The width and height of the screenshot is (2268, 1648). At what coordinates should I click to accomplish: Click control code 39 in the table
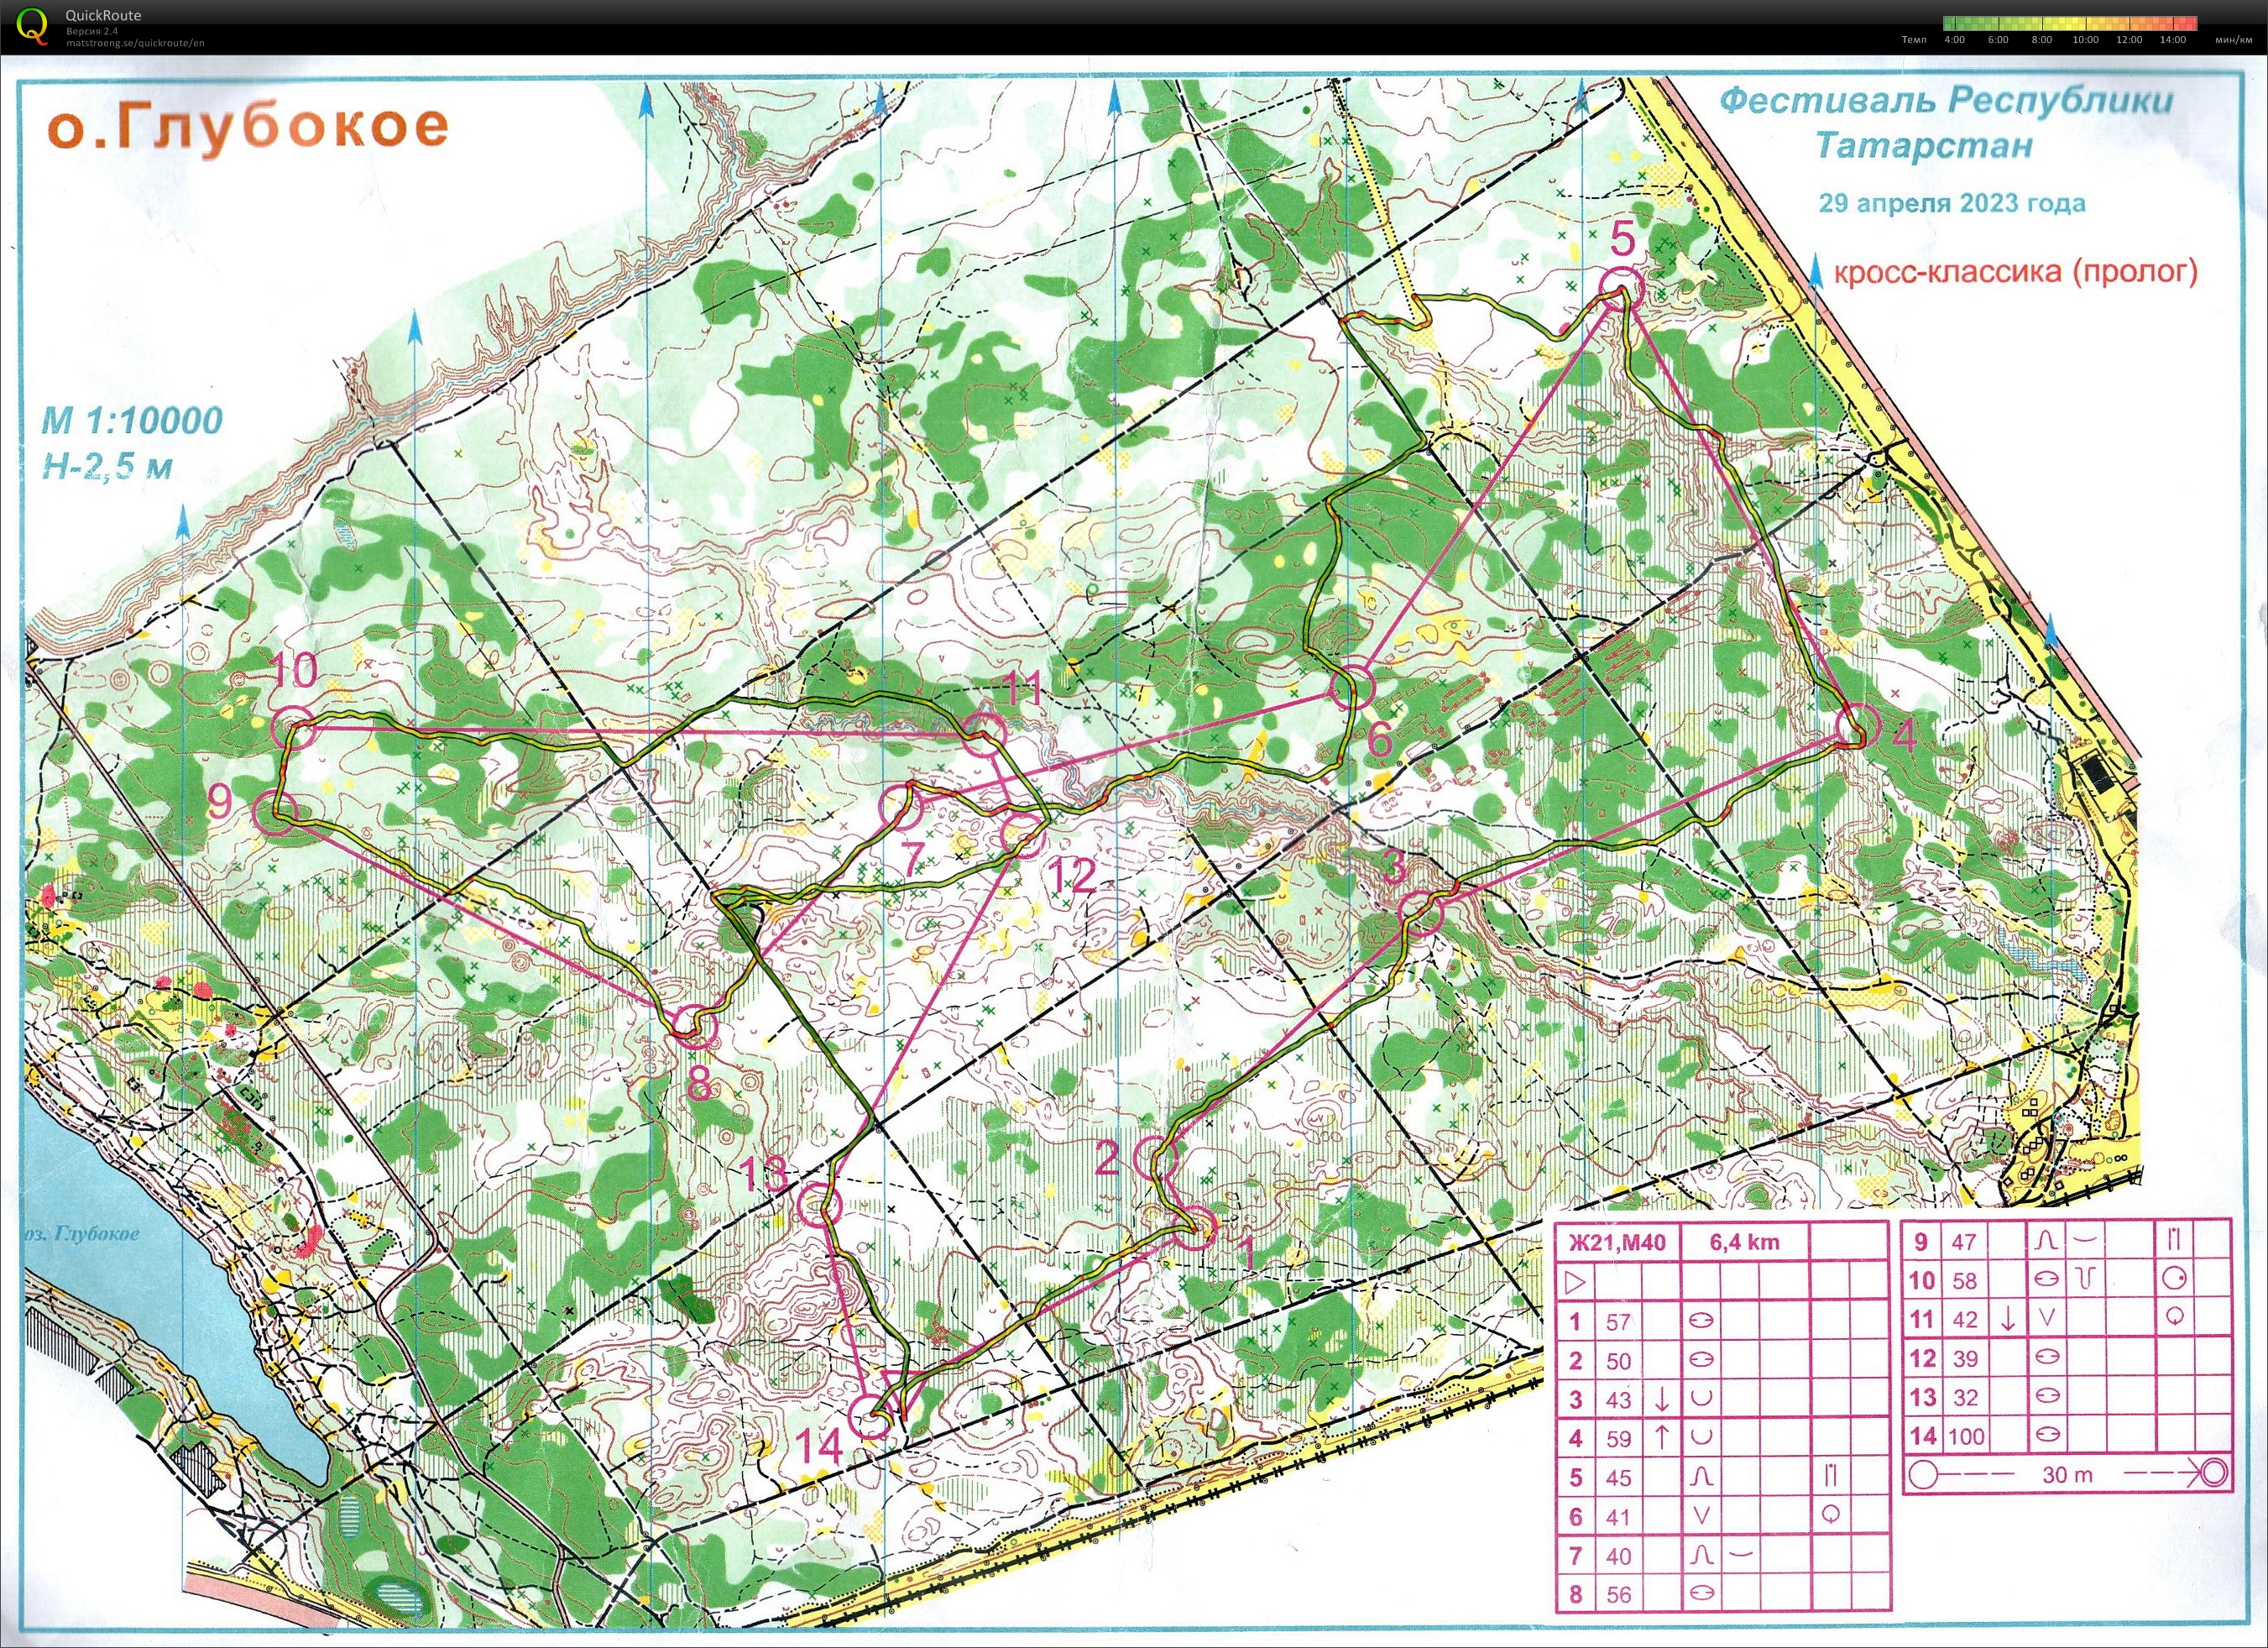click(x=1964, y=1359)
